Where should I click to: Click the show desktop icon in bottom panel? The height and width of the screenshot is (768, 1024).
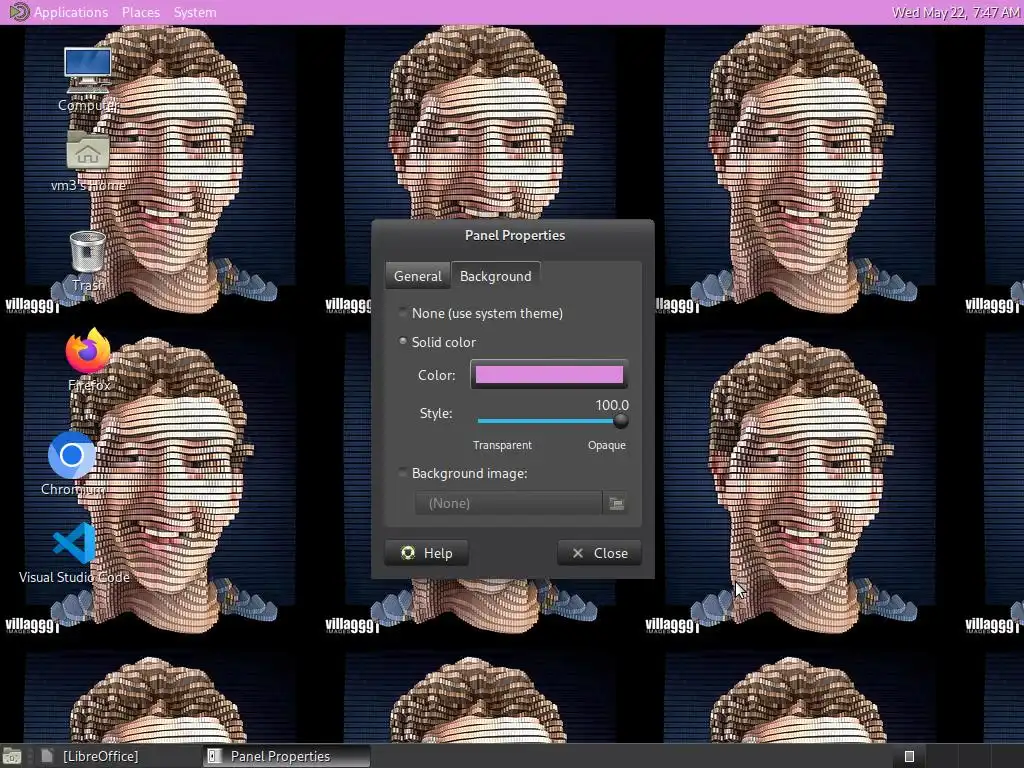click(x=12, y=756)
